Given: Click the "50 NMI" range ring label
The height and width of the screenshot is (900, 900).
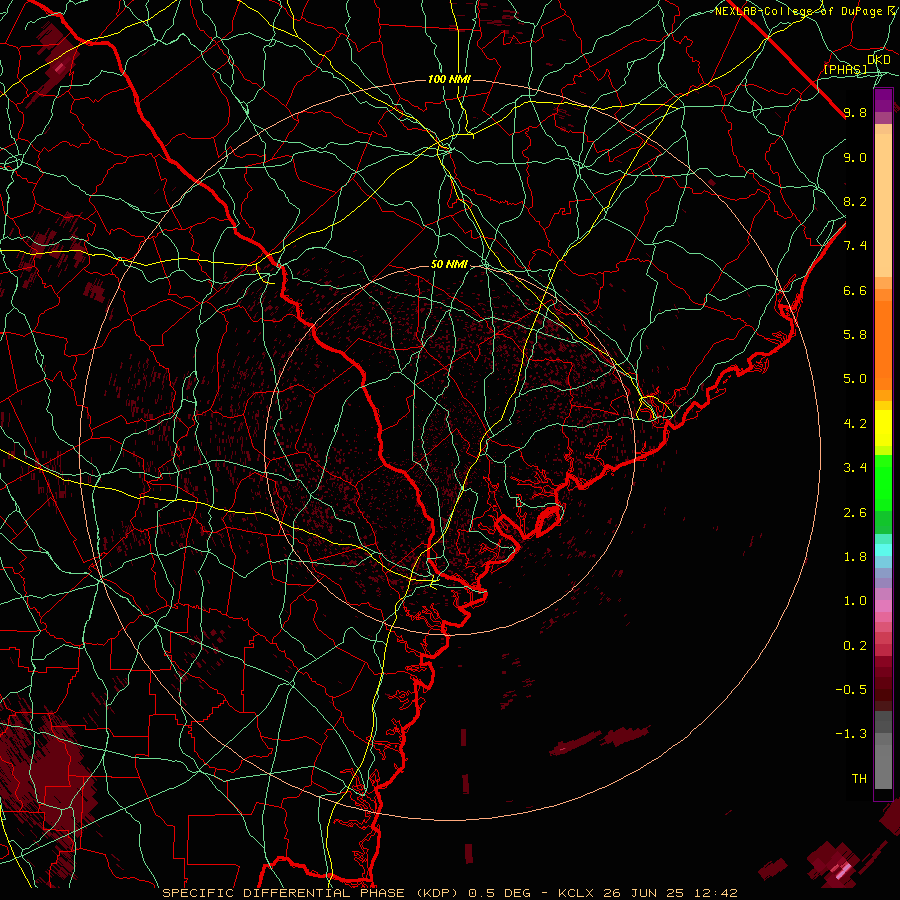Looking at the screenshot, I should tap(449, 265).
